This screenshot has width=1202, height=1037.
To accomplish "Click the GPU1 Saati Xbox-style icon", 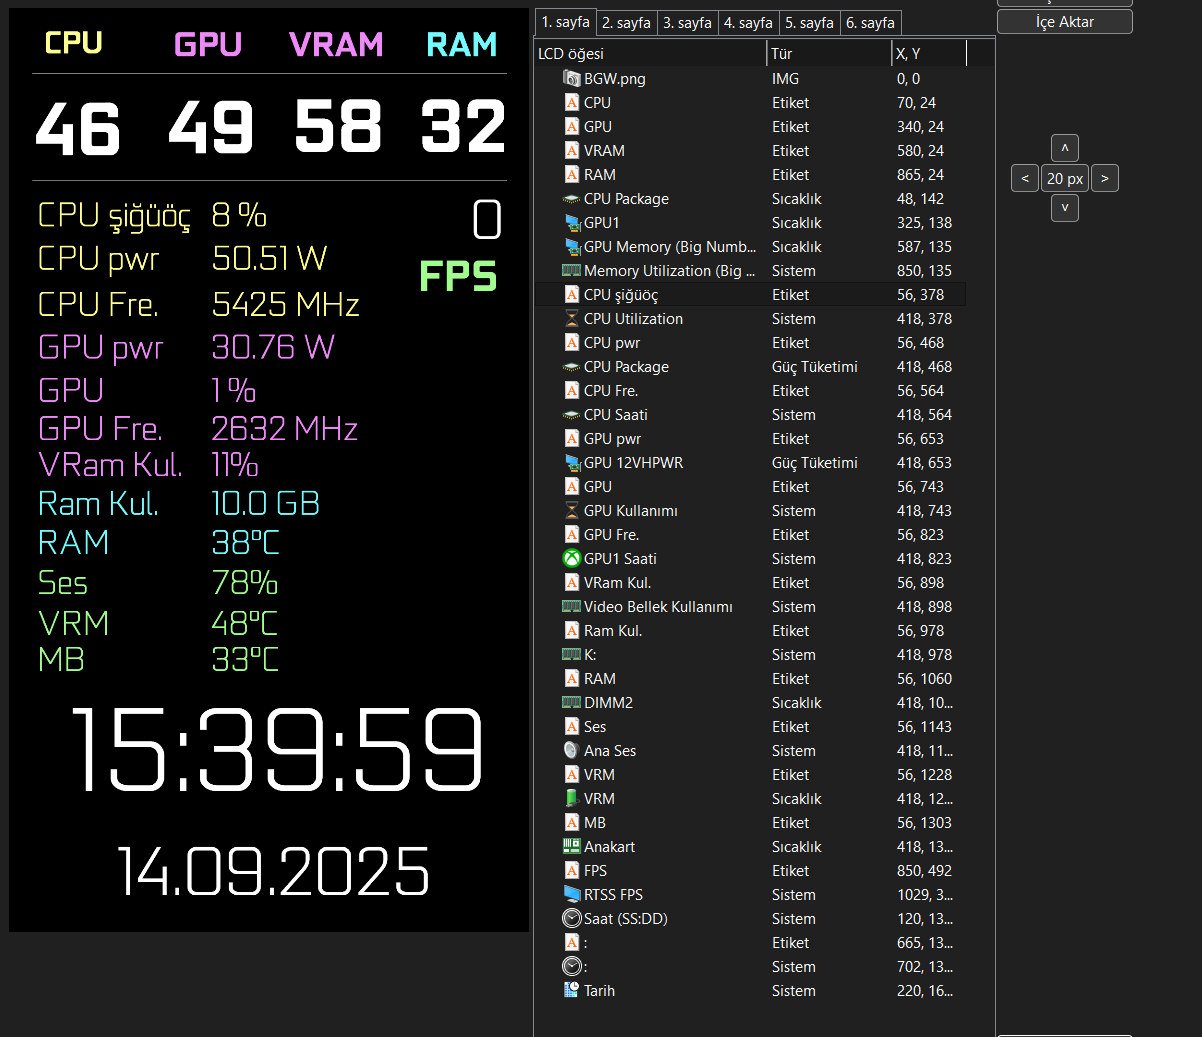I will point(572,558).
